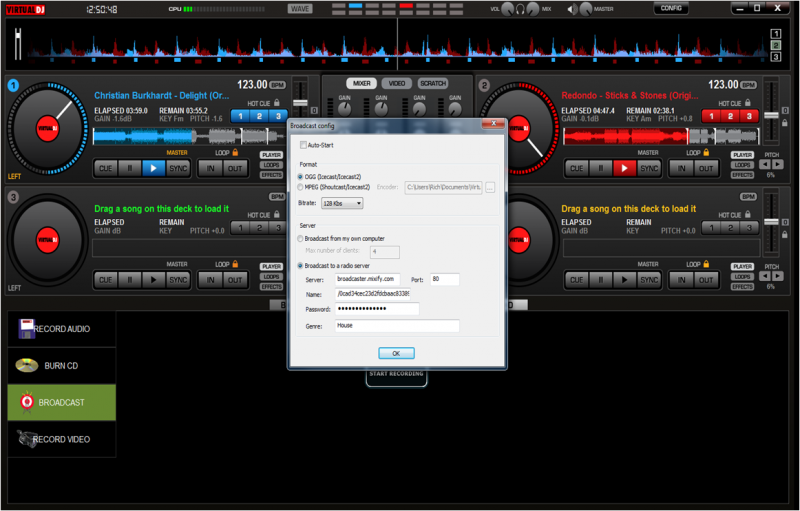
Task: Click the hot cue lock icon on deck 1
Action: [275, 103]
